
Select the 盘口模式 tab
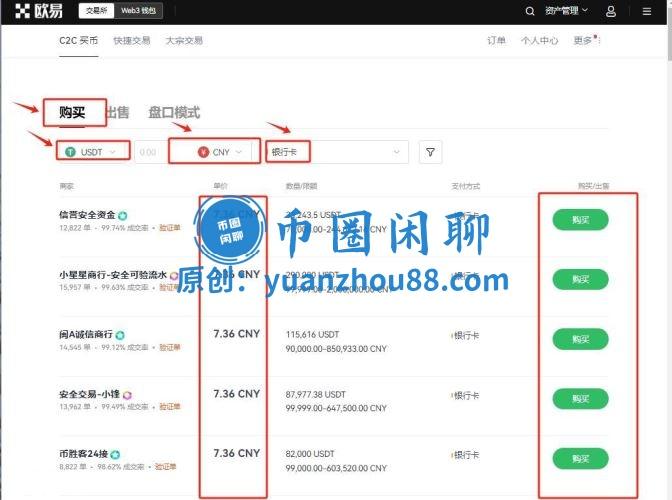174,113
